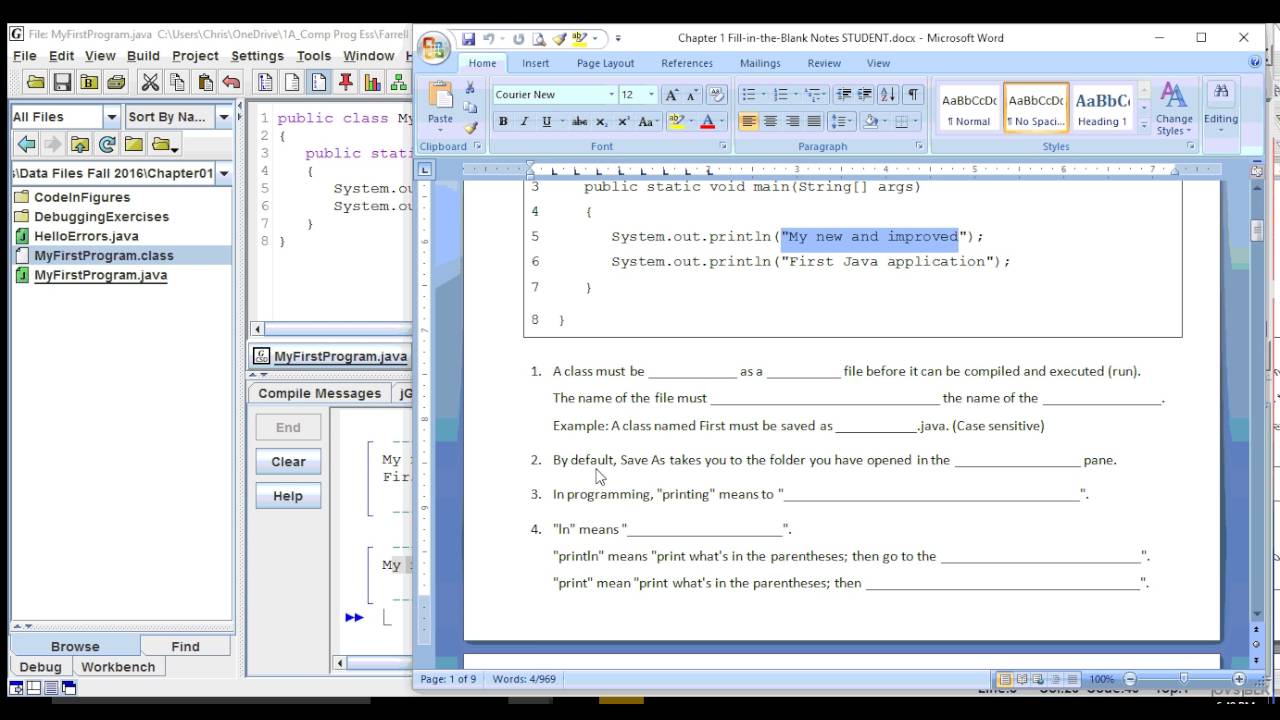Click the Clear button in run panel
The width and height of the screenshot is (1280, 720).
click(288, 461)
